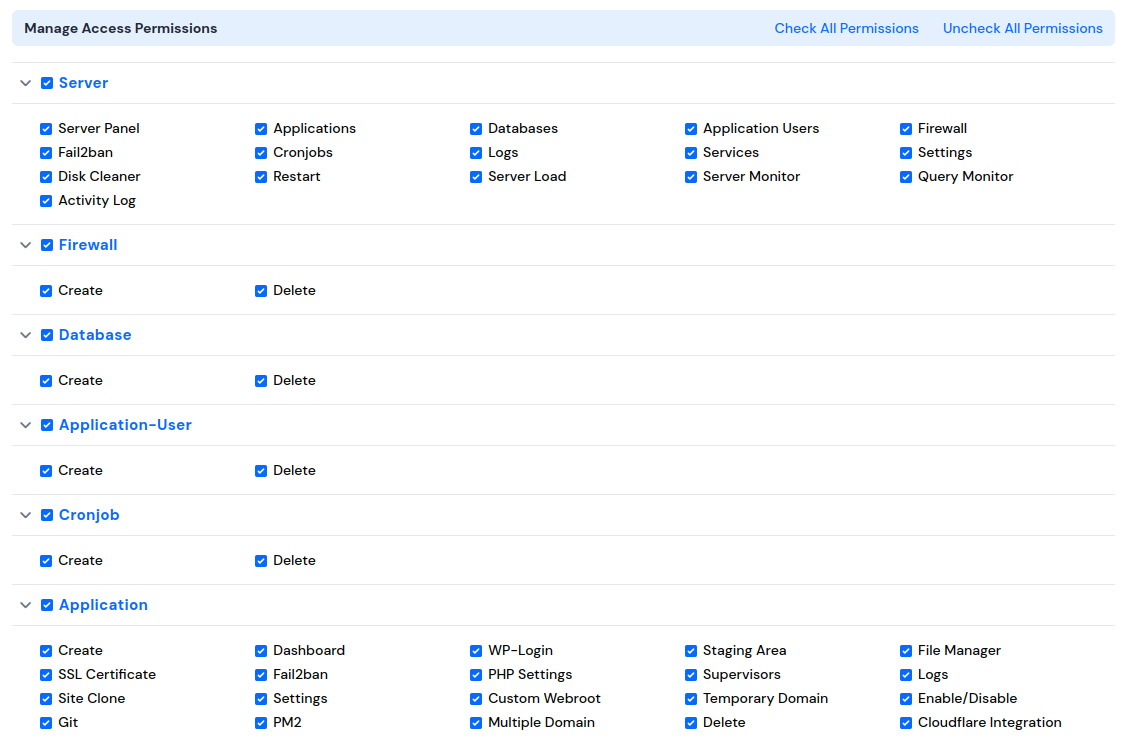The width and height of the screenshot is (1121, 751).
Task: Uncheck Logs in the Application section
Action: (906, 675)
